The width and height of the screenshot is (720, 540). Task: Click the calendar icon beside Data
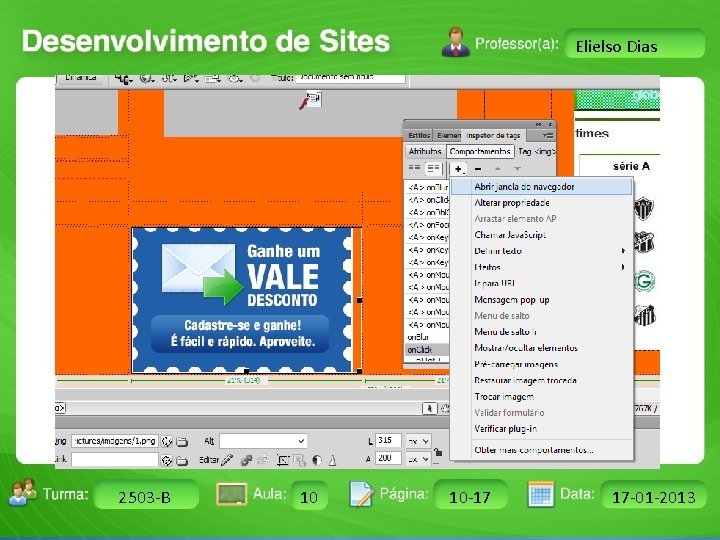pyautogui.click(x=540, y=494)
